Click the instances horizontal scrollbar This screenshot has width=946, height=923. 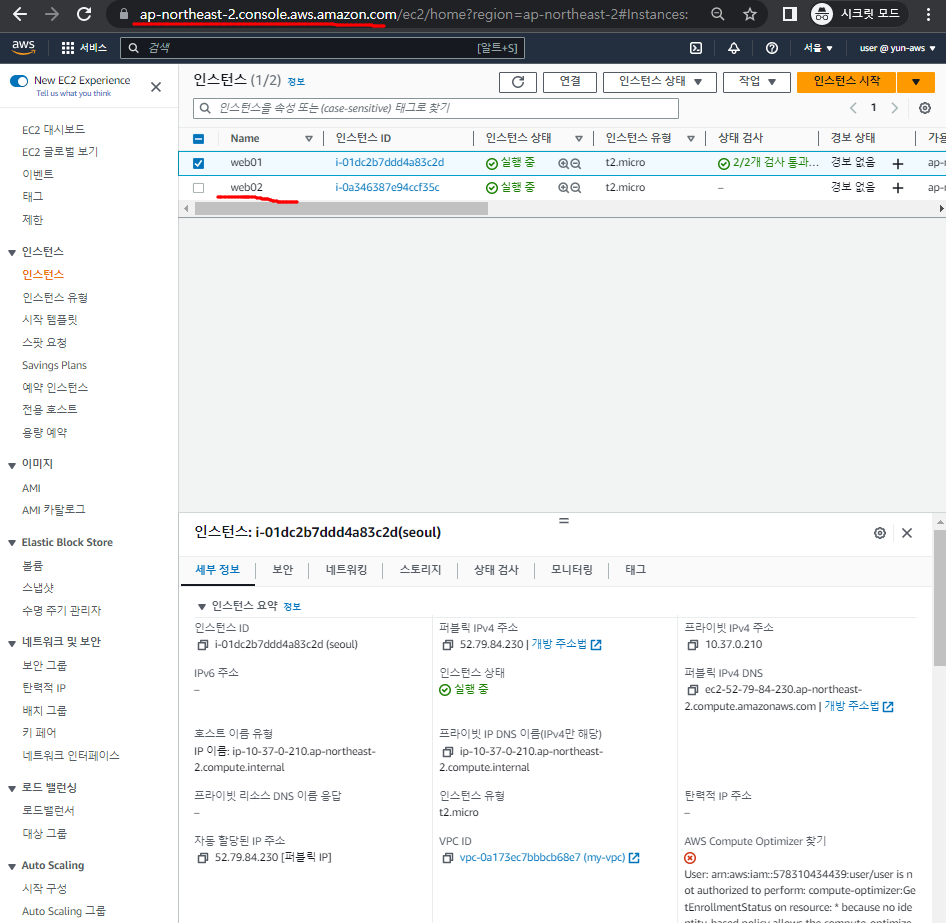341,209
